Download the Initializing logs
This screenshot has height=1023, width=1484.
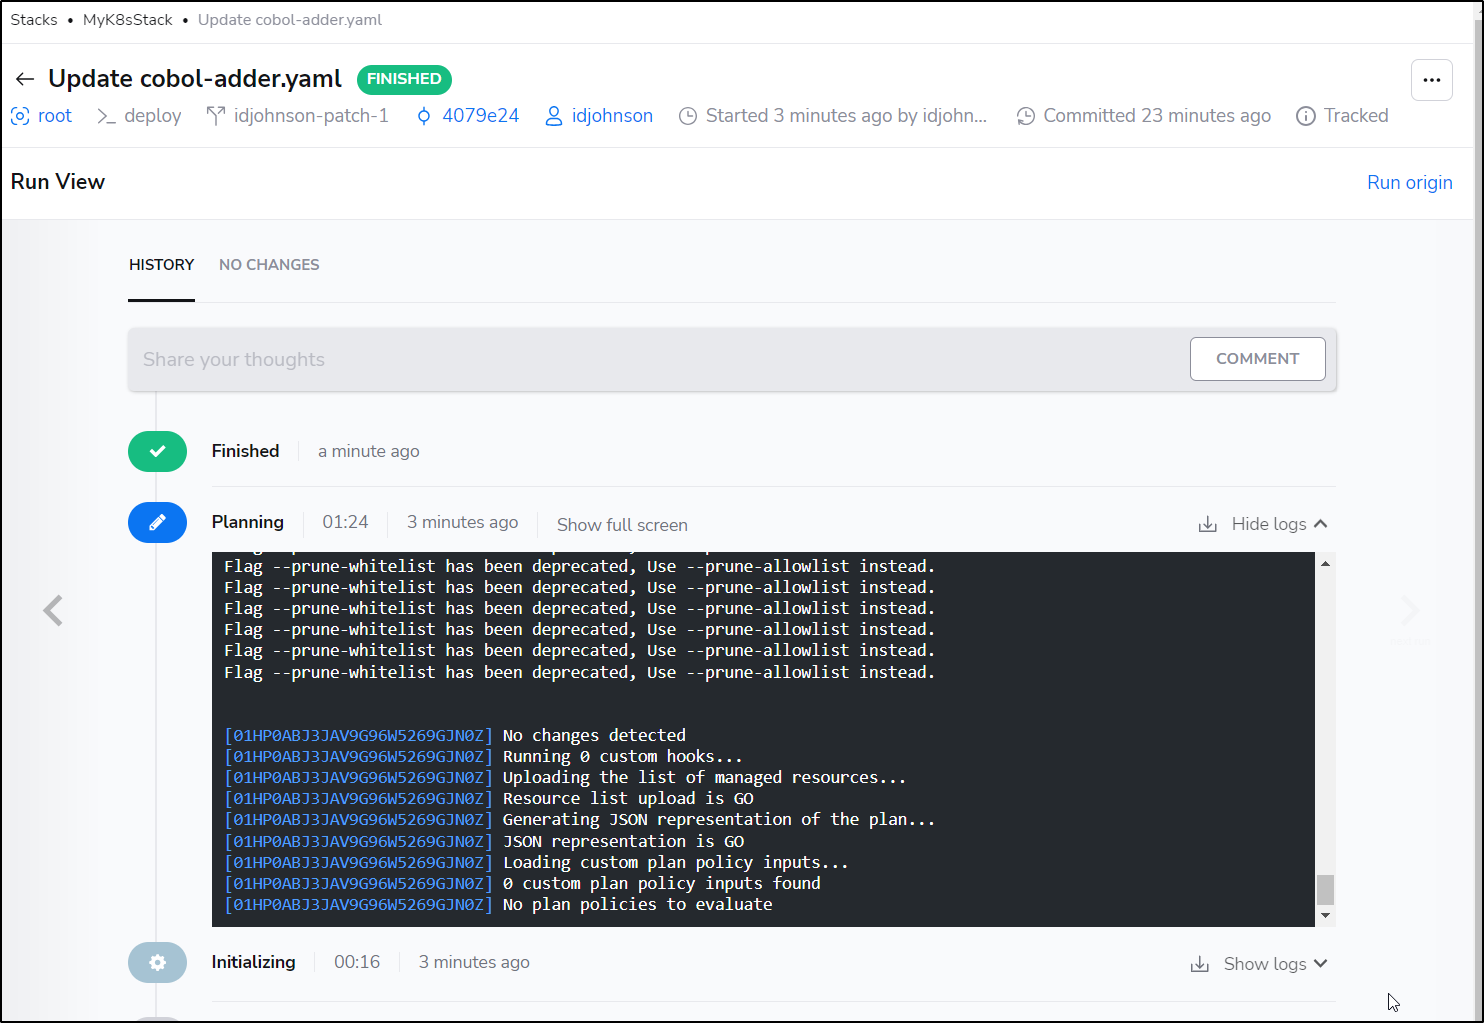click(x=1200, y=964)
